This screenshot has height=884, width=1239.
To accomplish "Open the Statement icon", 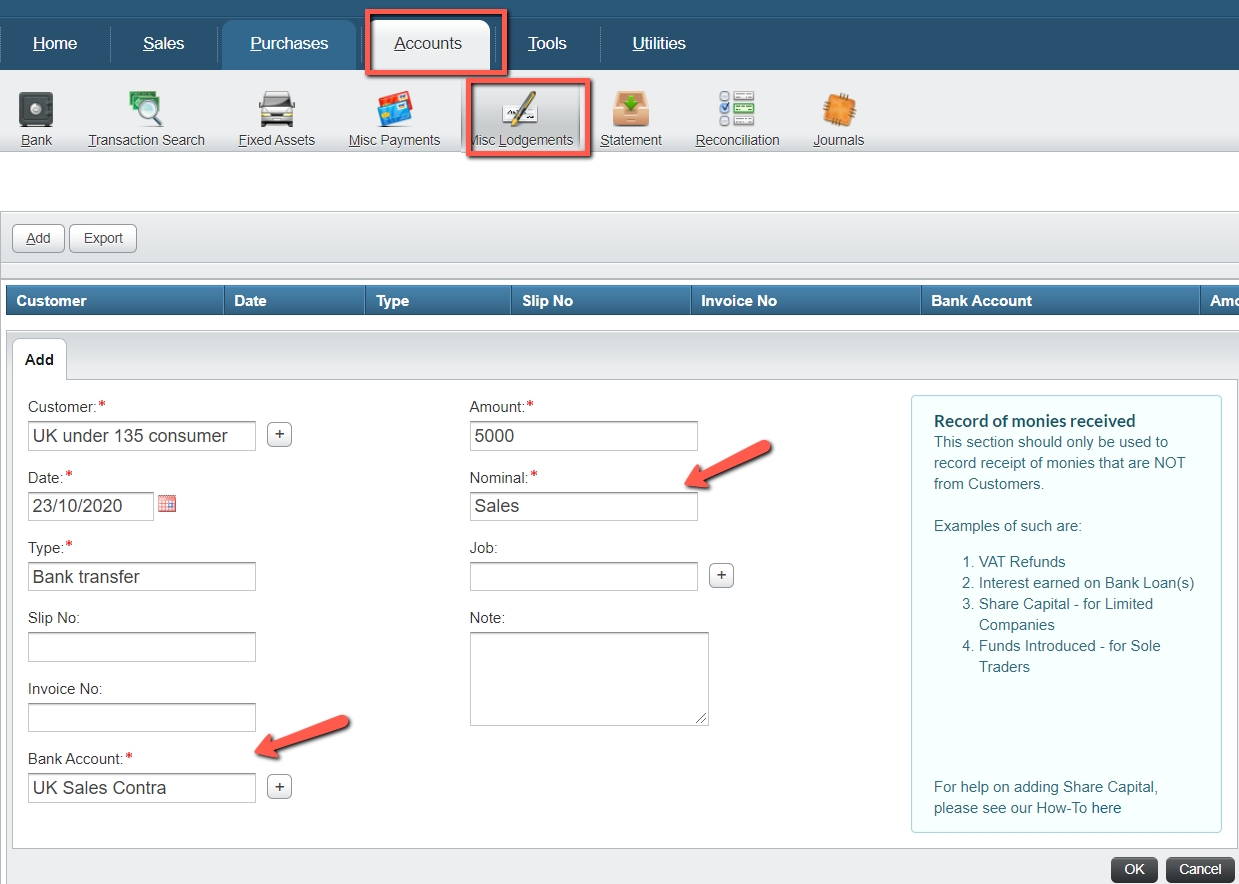I will point(631,109).
